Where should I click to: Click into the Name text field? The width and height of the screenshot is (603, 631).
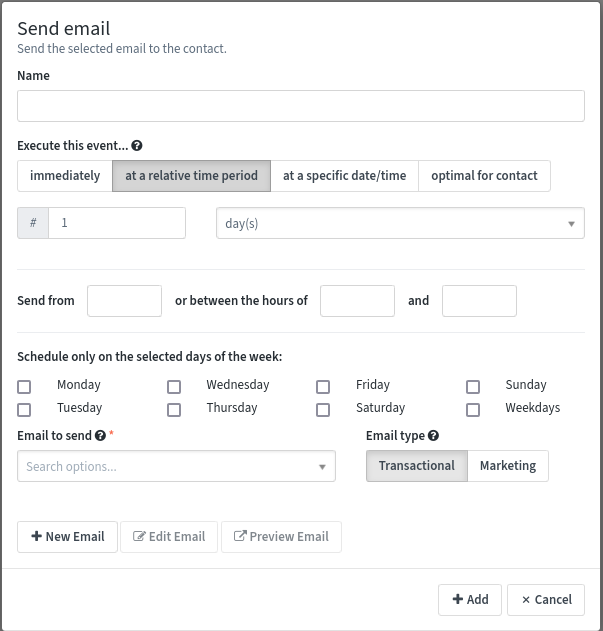click(301, 106)
